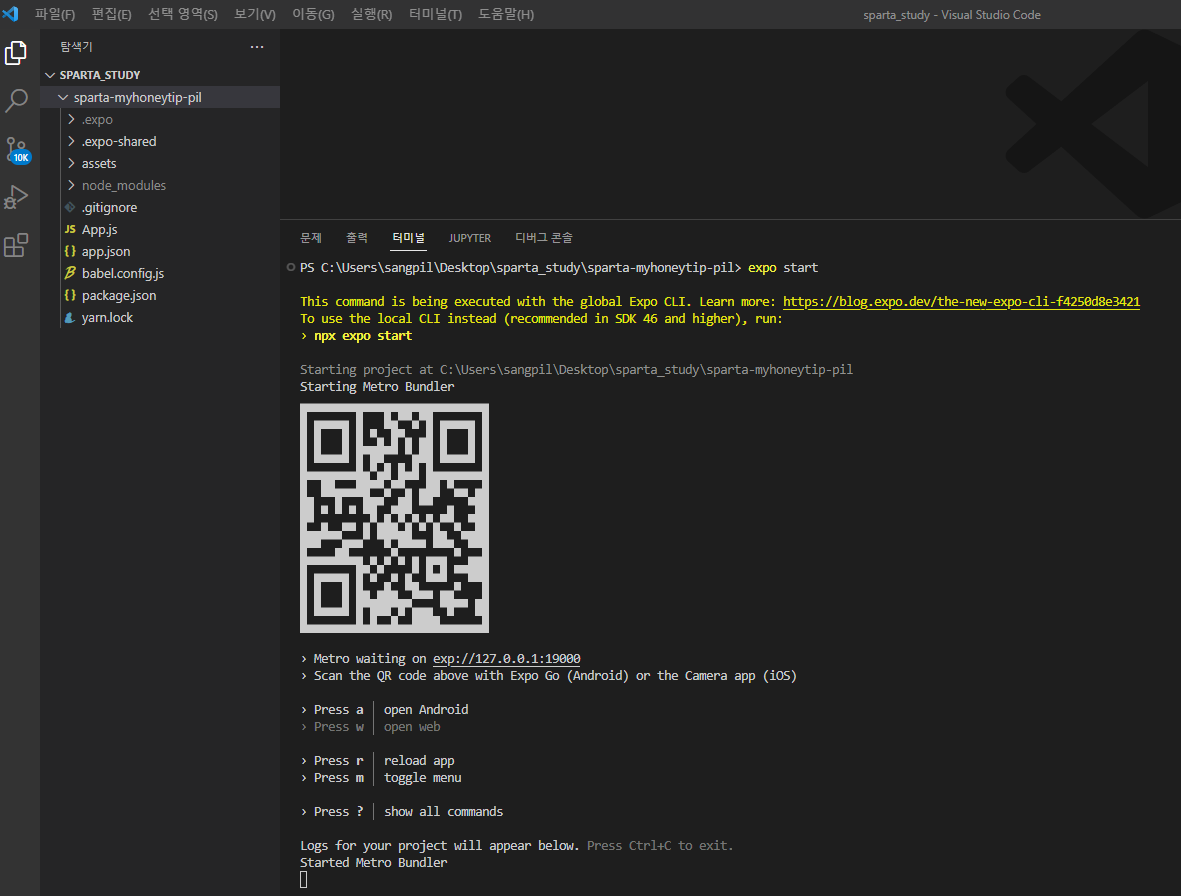The height and width of the screenshot is (896, 1181).
Task: Select the 터미널 panel tab
Action: pos(409,238)
